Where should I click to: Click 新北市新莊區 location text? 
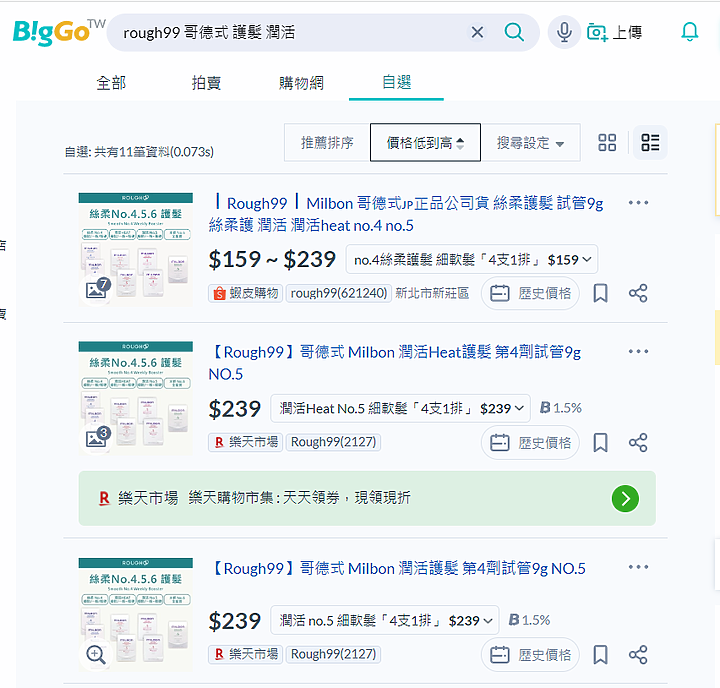tap(432, 293)
